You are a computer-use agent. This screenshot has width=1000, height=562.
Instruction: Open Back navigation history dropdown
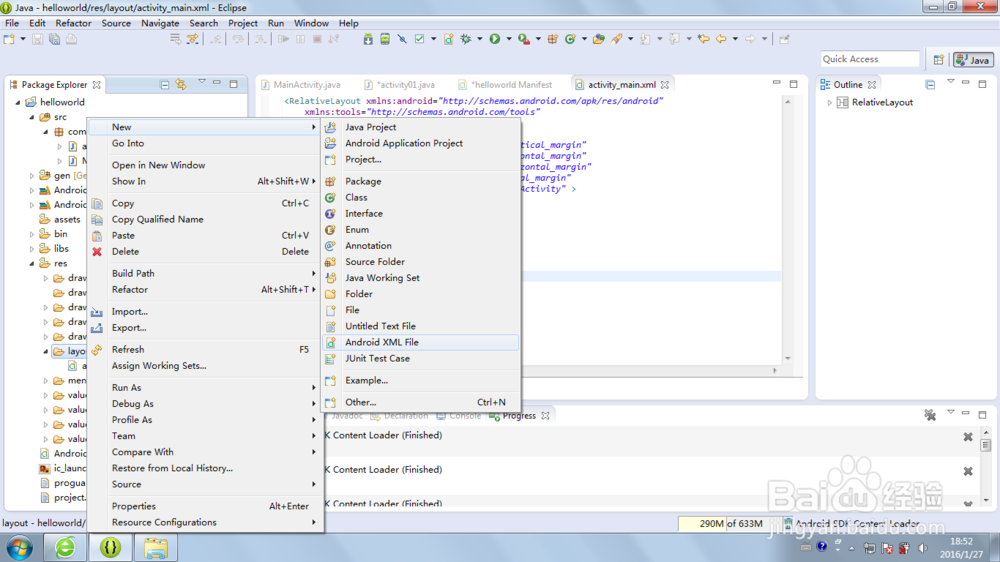pos(735,39)
